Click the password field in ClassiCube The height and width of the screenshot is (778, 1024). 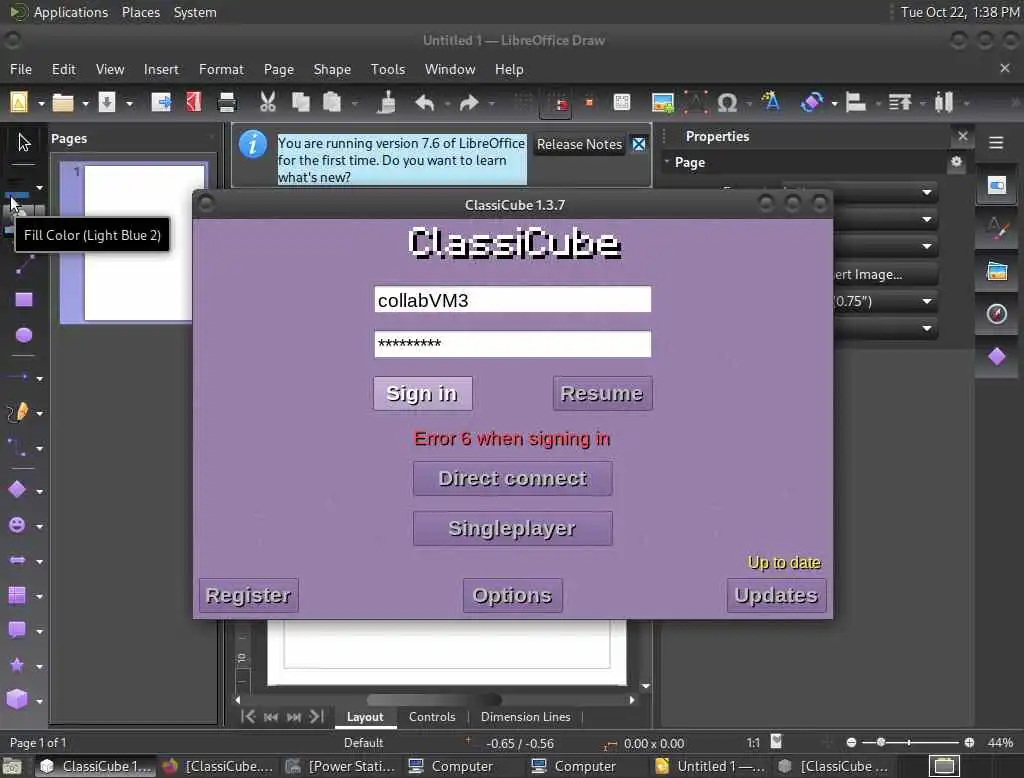[x=513, y=344]
